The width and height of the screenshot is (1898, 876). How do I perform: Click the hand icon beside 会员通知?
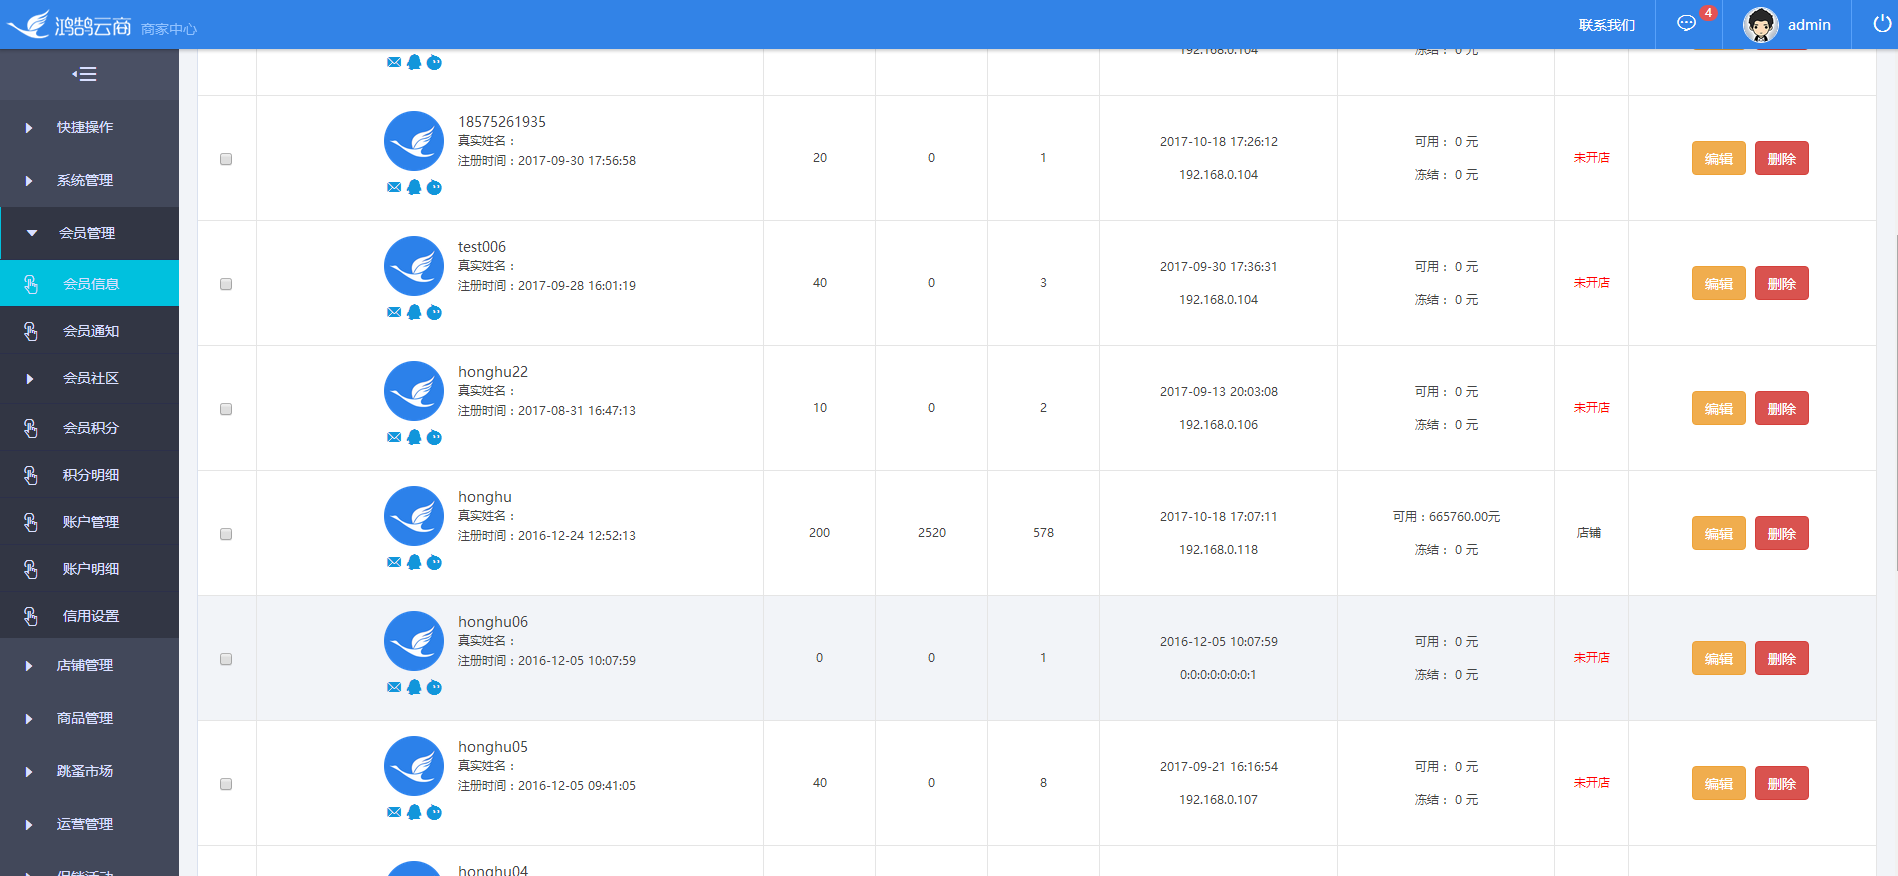tap(31, 331)
